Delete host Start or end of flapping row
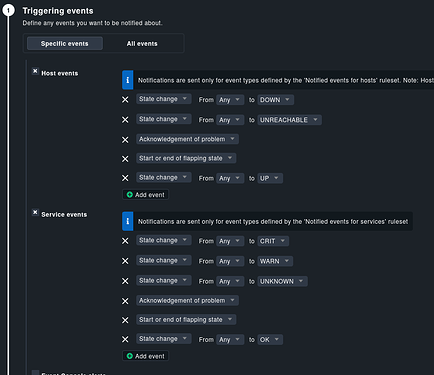The image size is (434, 375). (125, 159)
